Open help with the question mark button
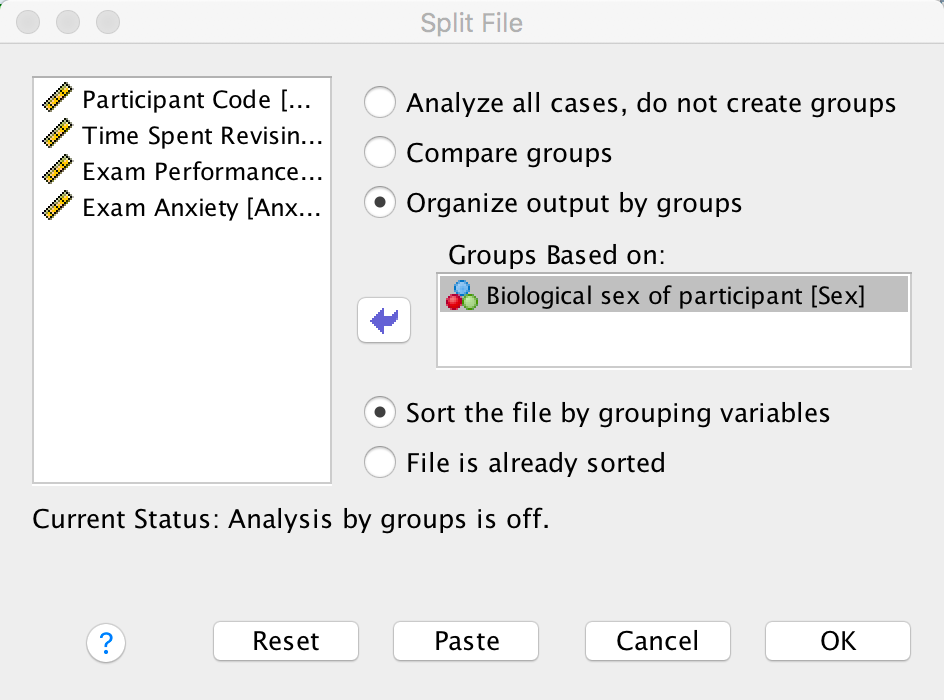This screenshot has height=700, width=944. click(106, 642)
